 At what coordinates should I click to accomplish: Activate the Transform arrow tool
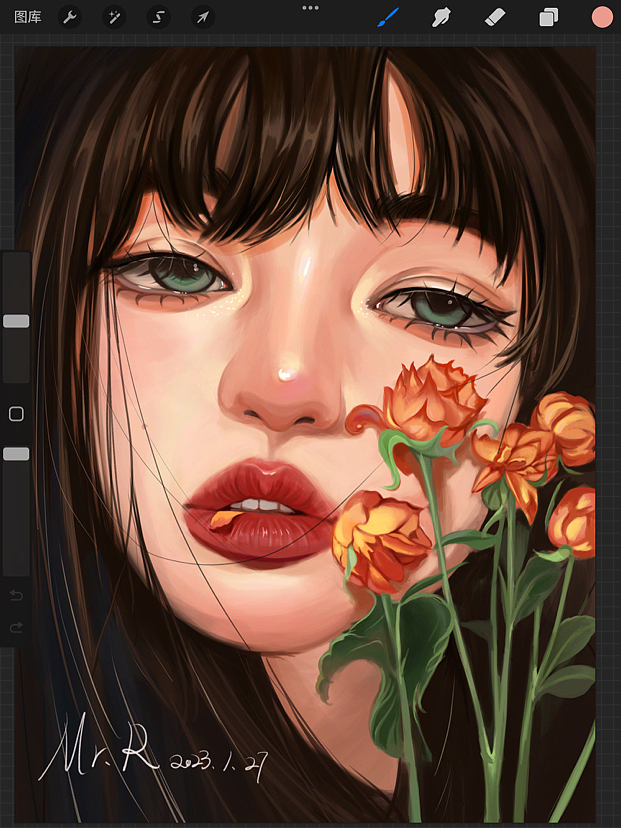point(203,17)
